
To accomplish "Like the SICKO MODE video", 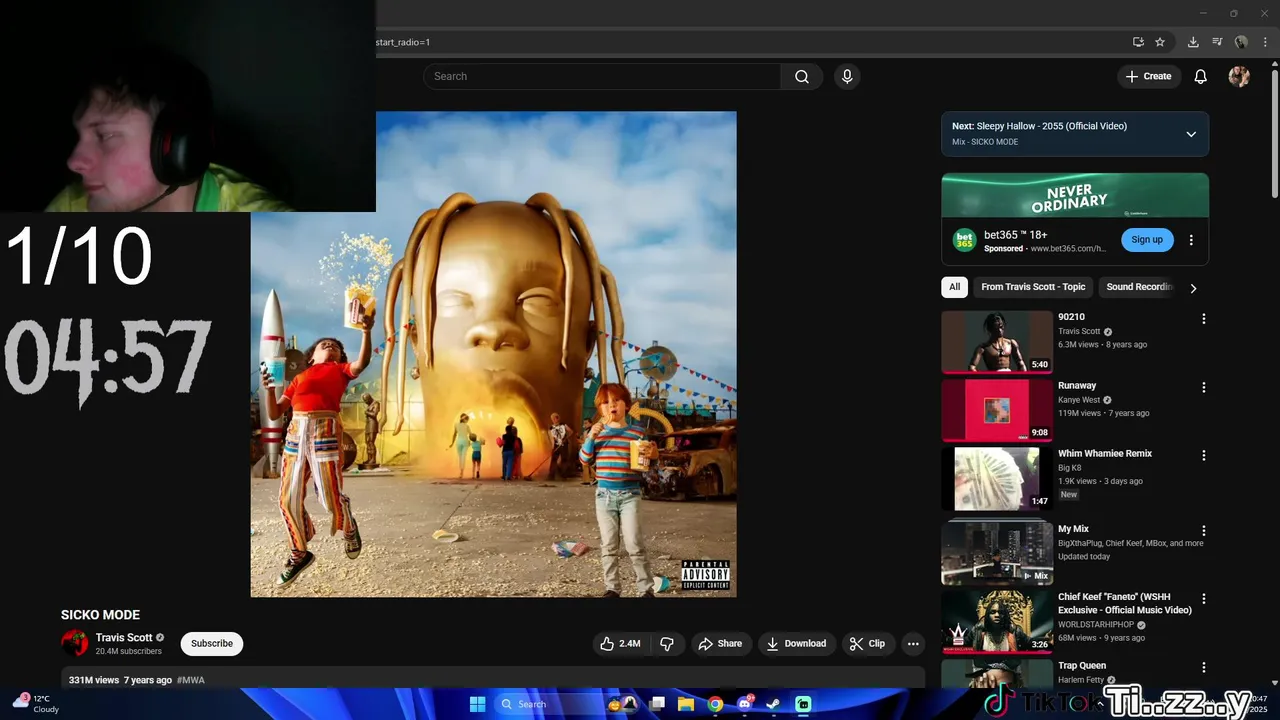I will tap(620, 644).
